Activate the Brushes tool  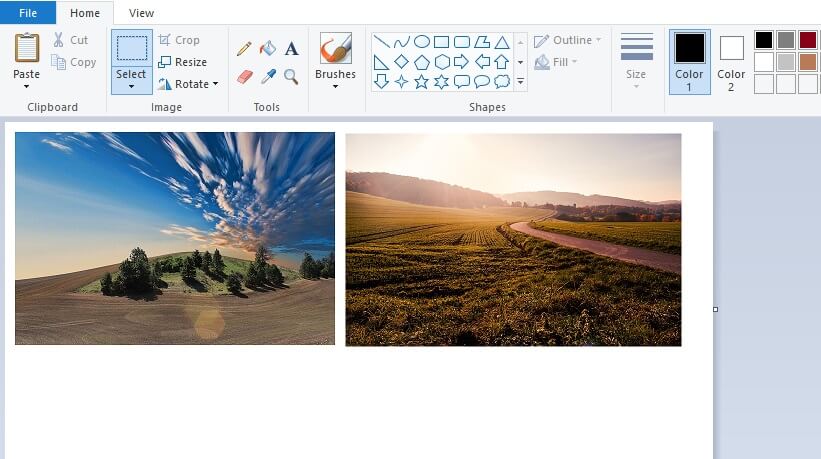point(336,48)
